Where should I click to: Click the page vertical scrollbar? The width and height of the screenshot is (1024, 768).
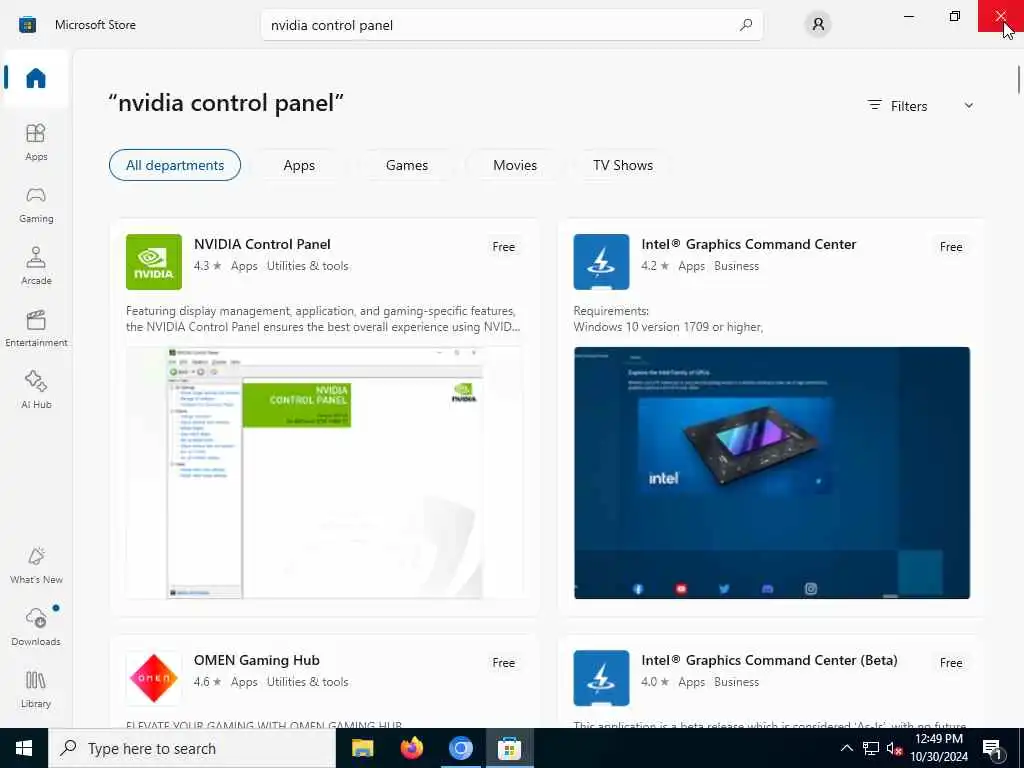pos(1019,80)
